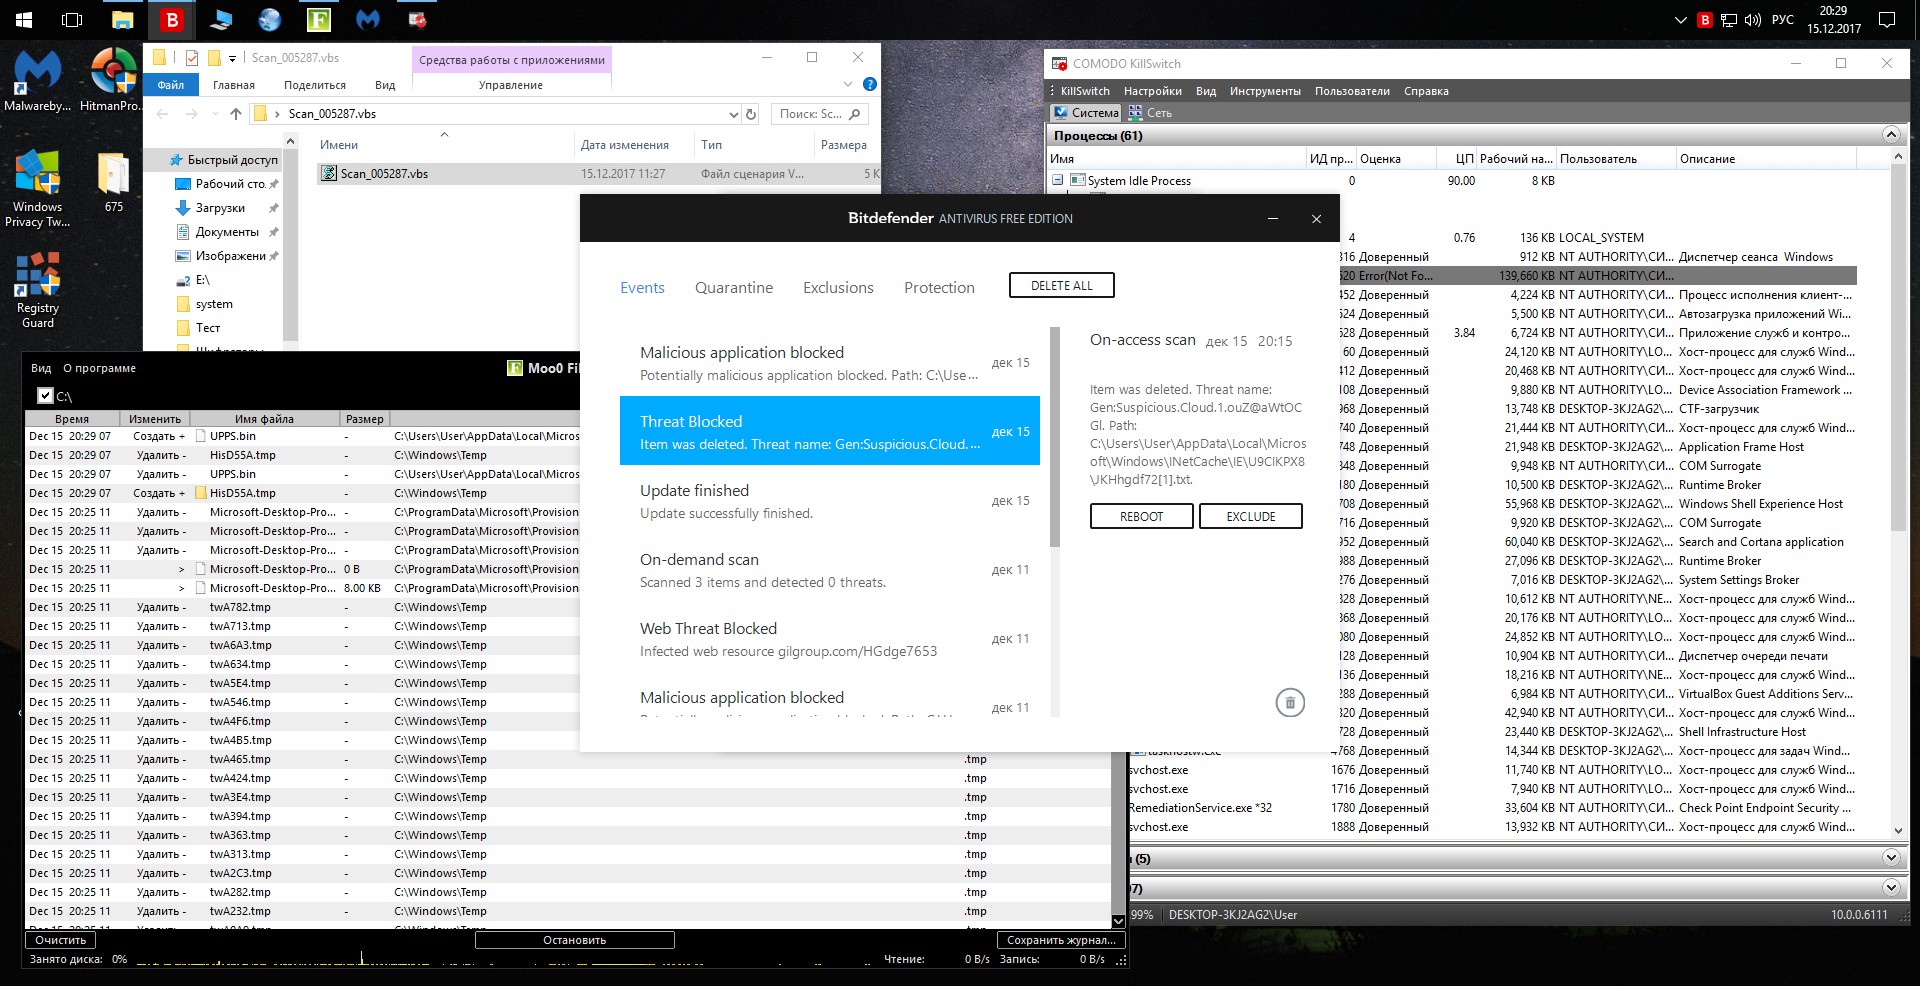The width and height of the screenshot is (1920, 986).
Task: Uncheck the C:\ drive checkbox in Moo0
Action: pos(45,396)
